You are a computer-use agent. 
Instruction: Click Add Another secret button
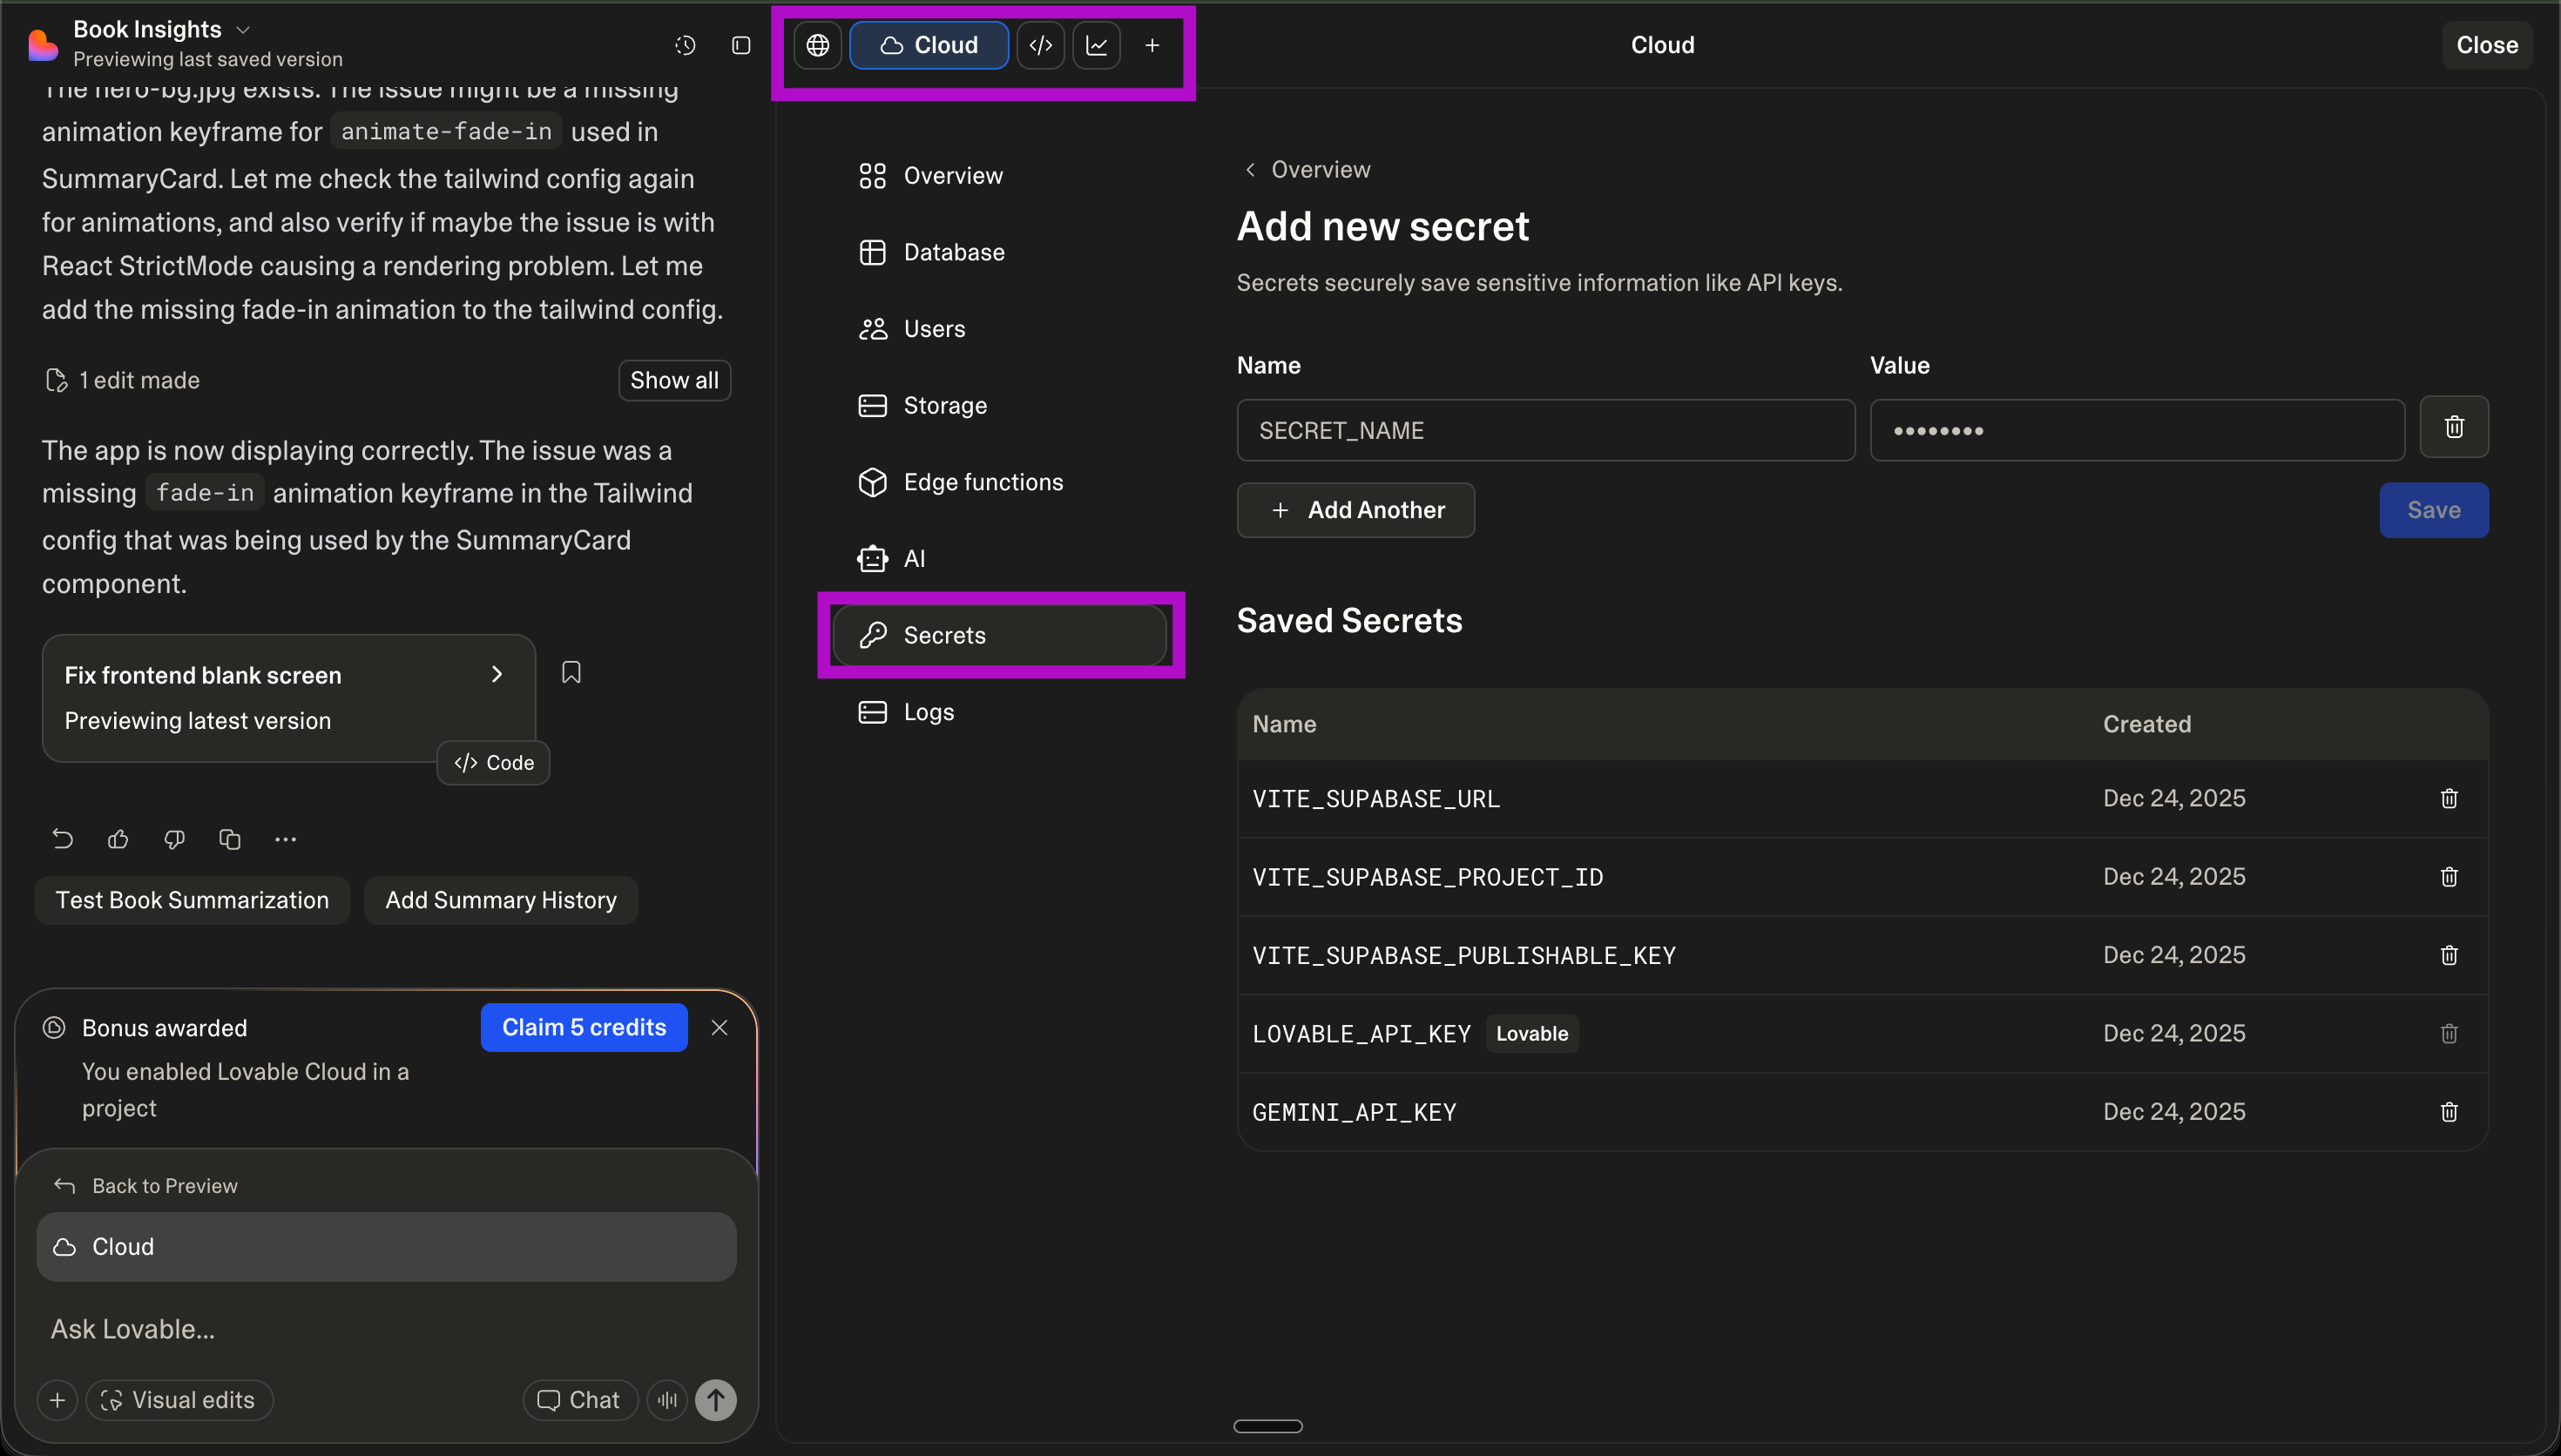click(x=1355, y=510)
